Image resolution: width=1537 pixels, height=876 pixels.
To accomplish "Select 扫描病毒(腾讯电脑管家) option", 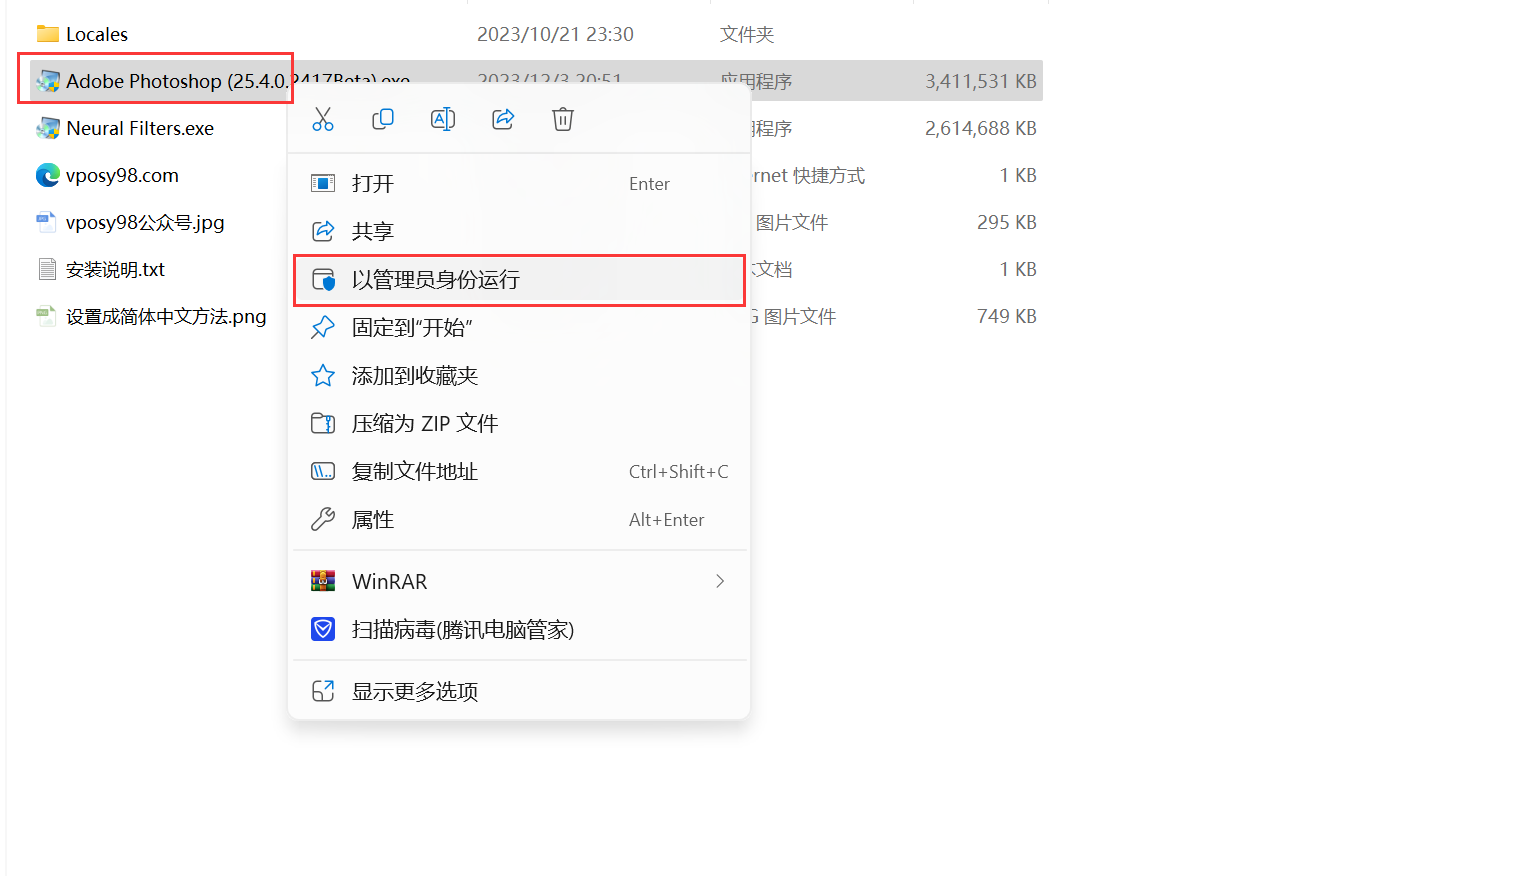I will [463, 630].
